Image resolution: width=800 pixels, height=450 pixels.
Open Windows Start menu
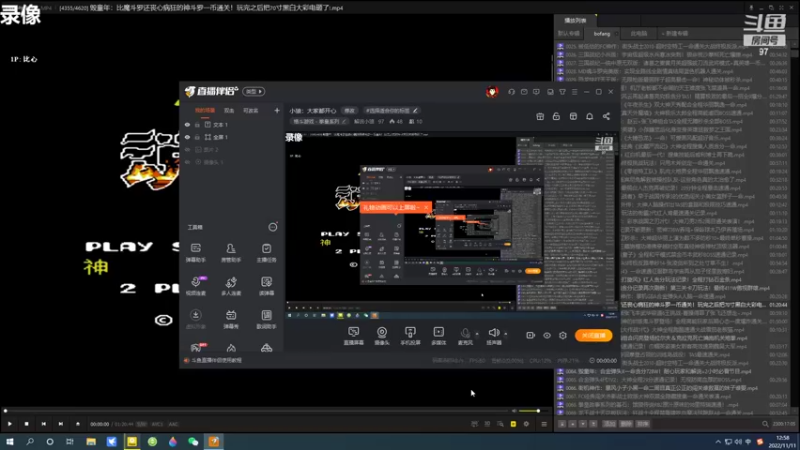(x=10, y=442)
